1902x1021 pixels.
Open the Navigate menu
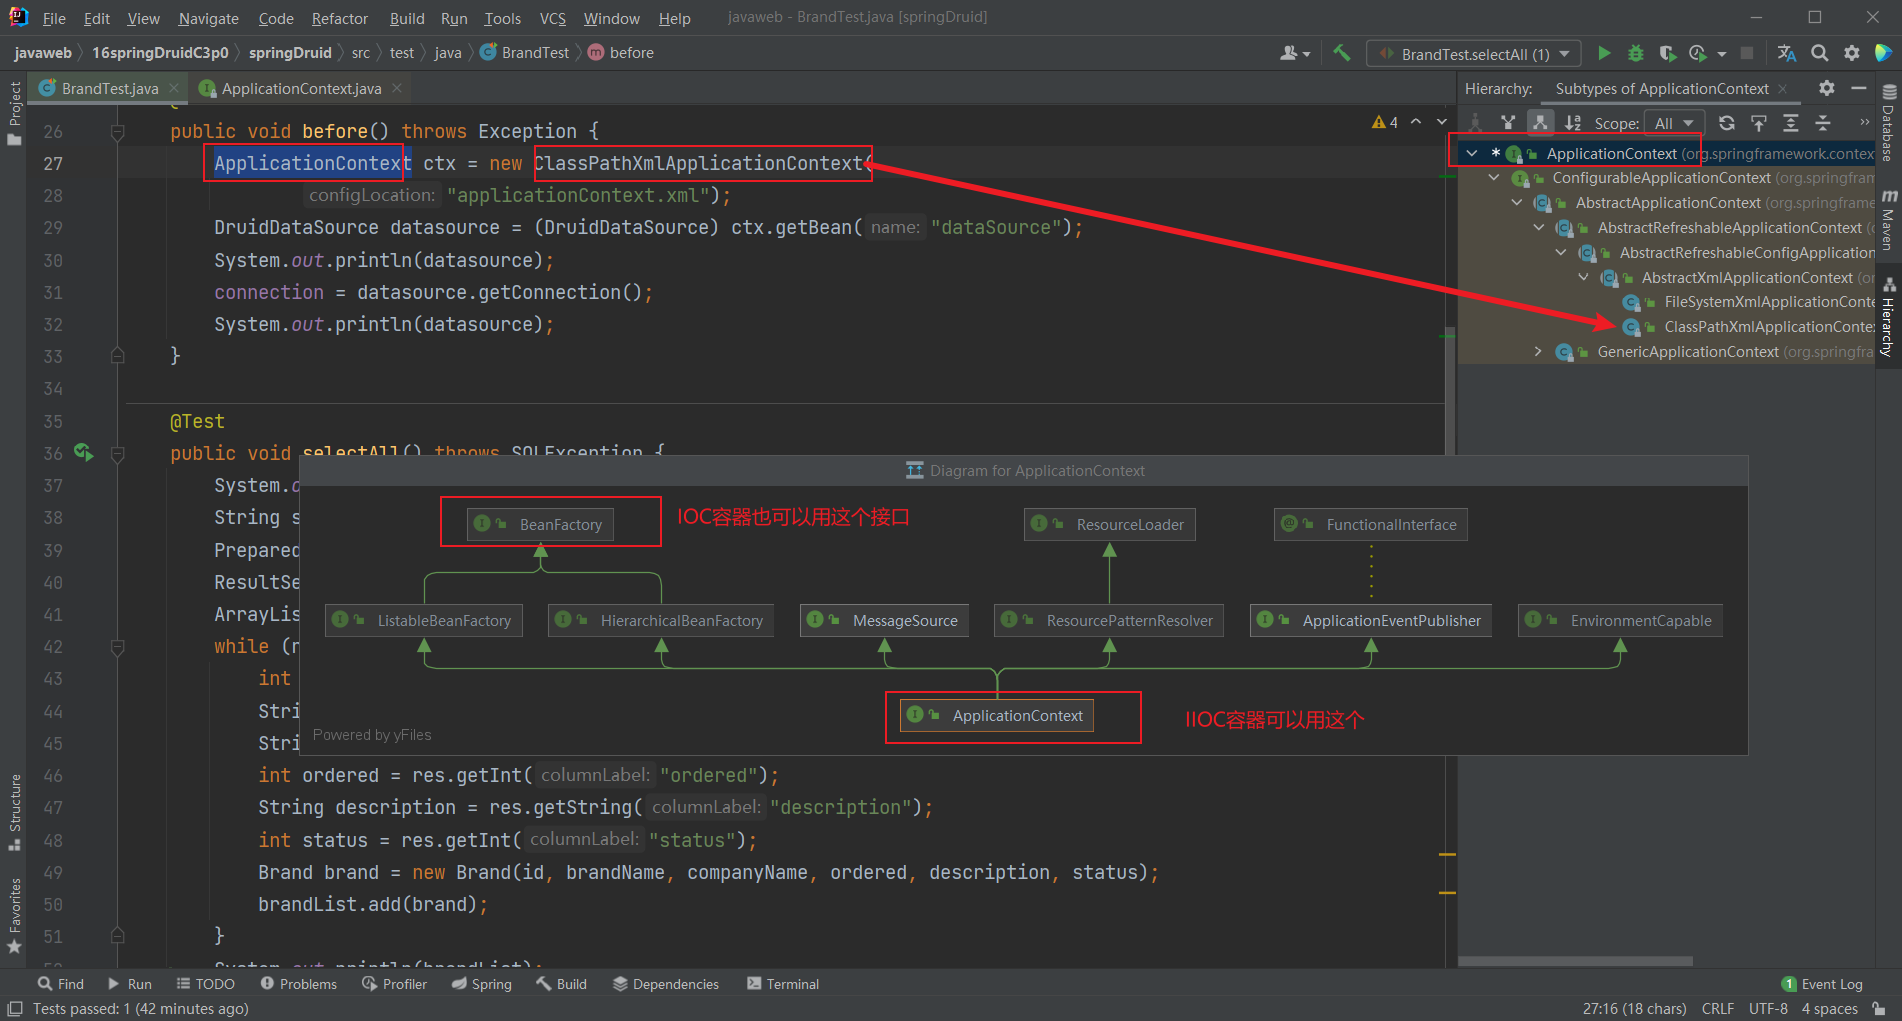(x=209, y=18)
